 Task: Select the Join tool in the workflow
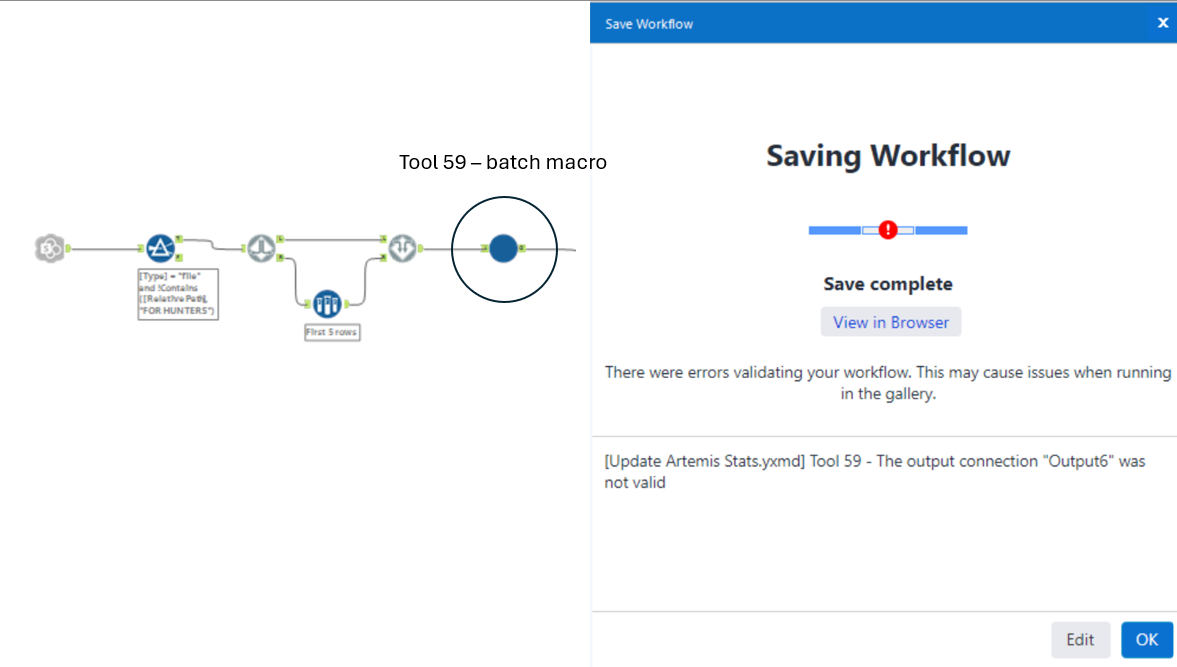(262, 248)
